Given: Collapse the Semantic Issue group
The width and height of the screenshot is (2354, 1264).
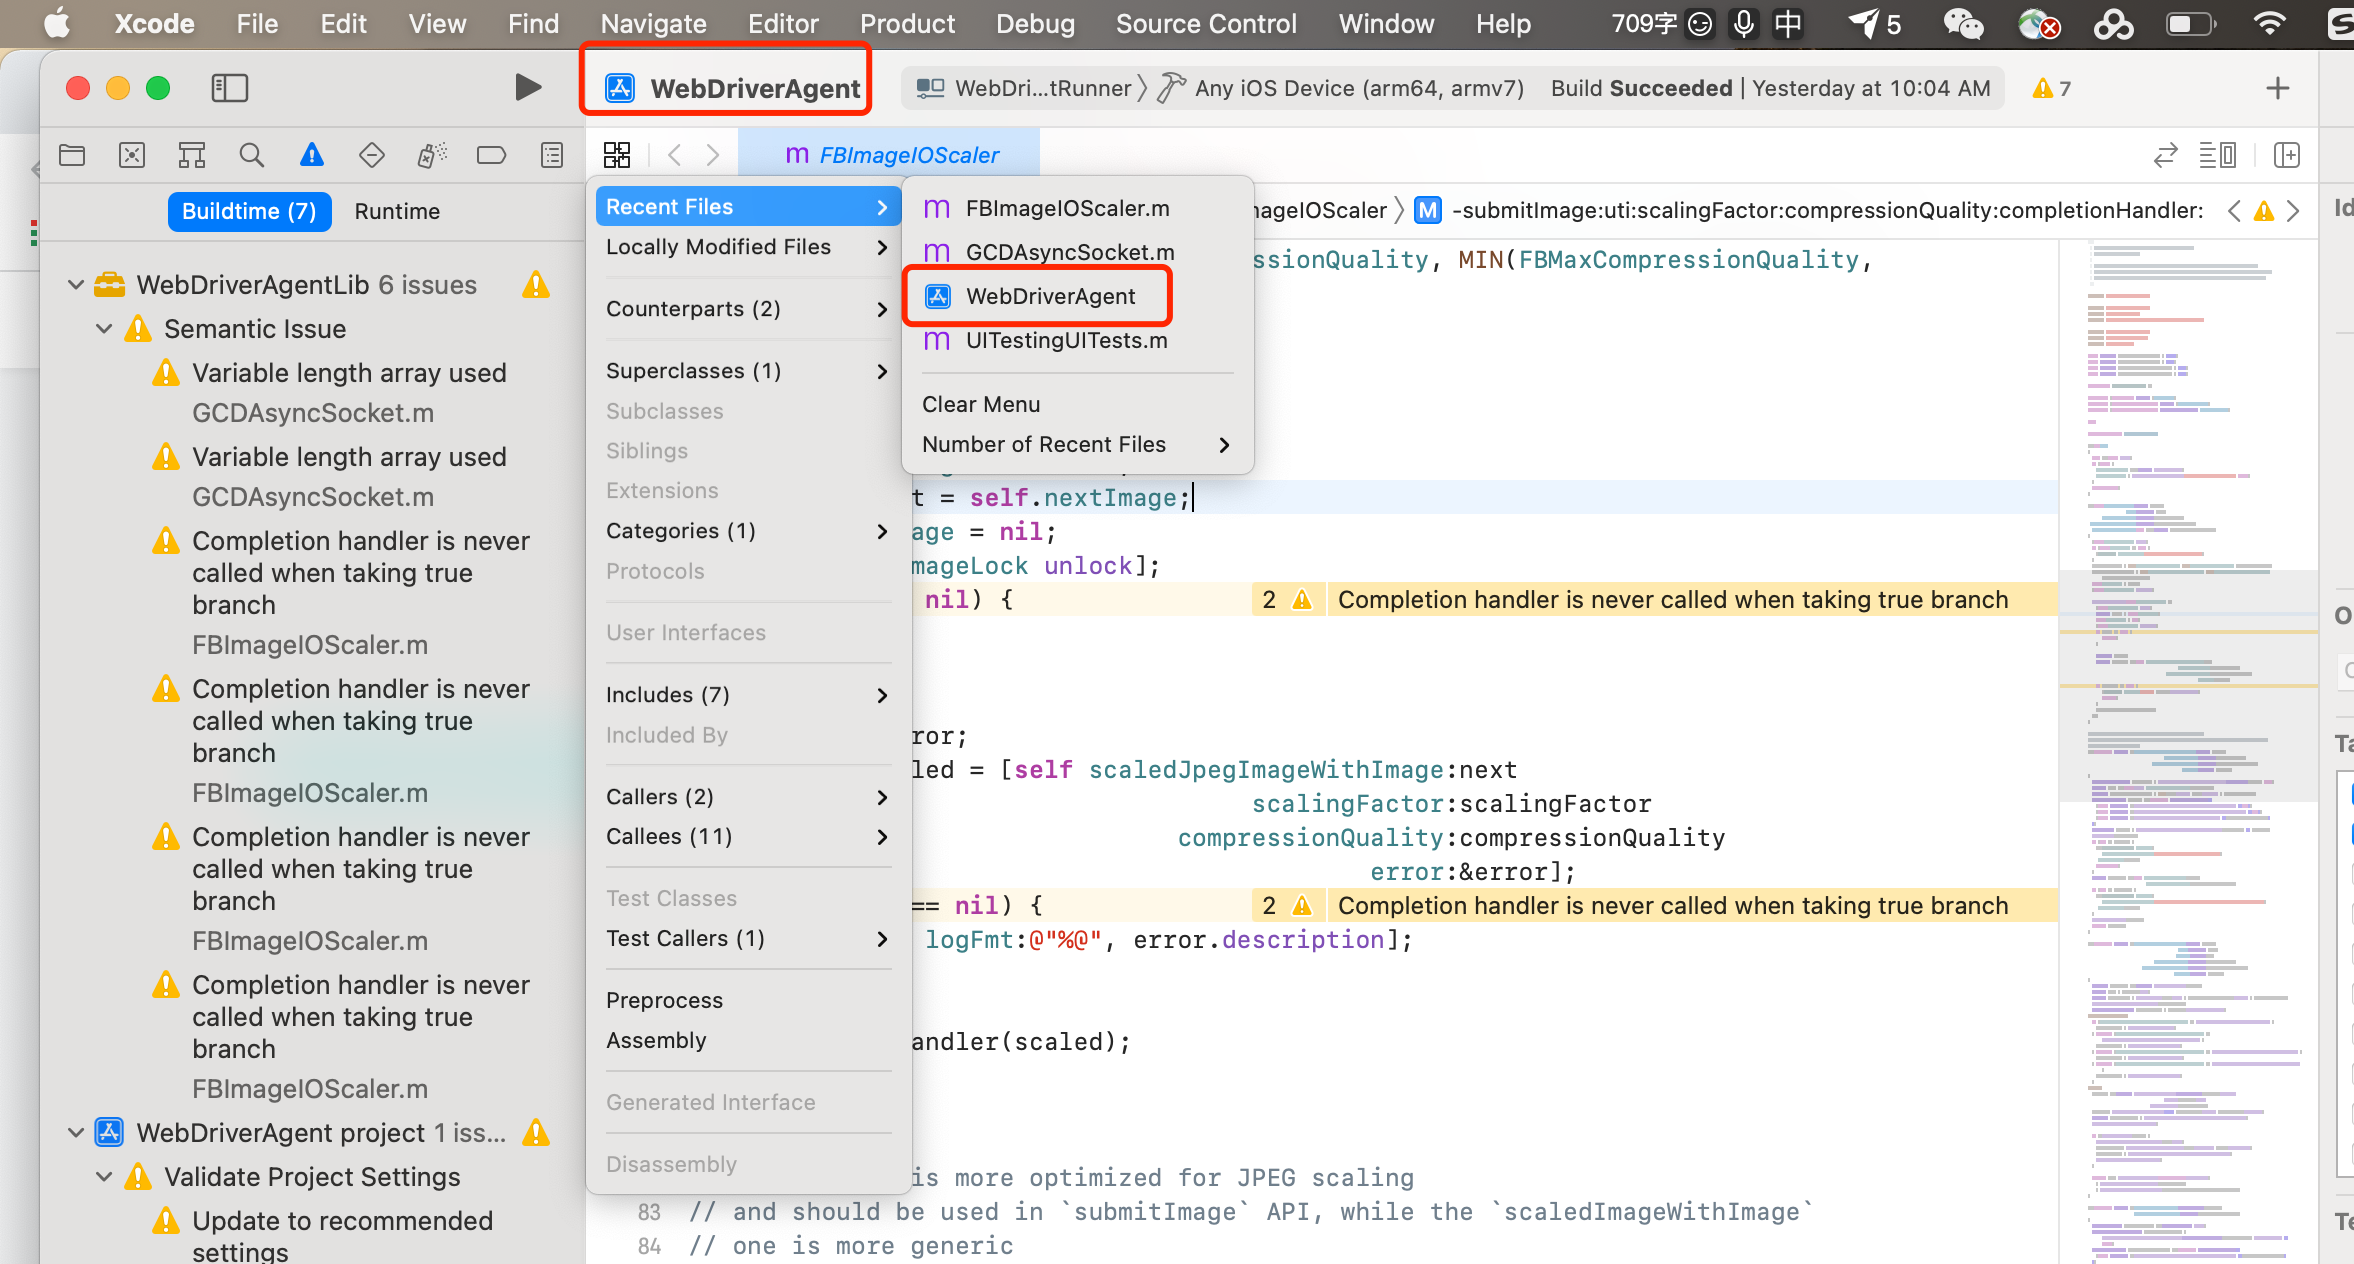Looking at the screenshot, I should [x=104, y=329].
